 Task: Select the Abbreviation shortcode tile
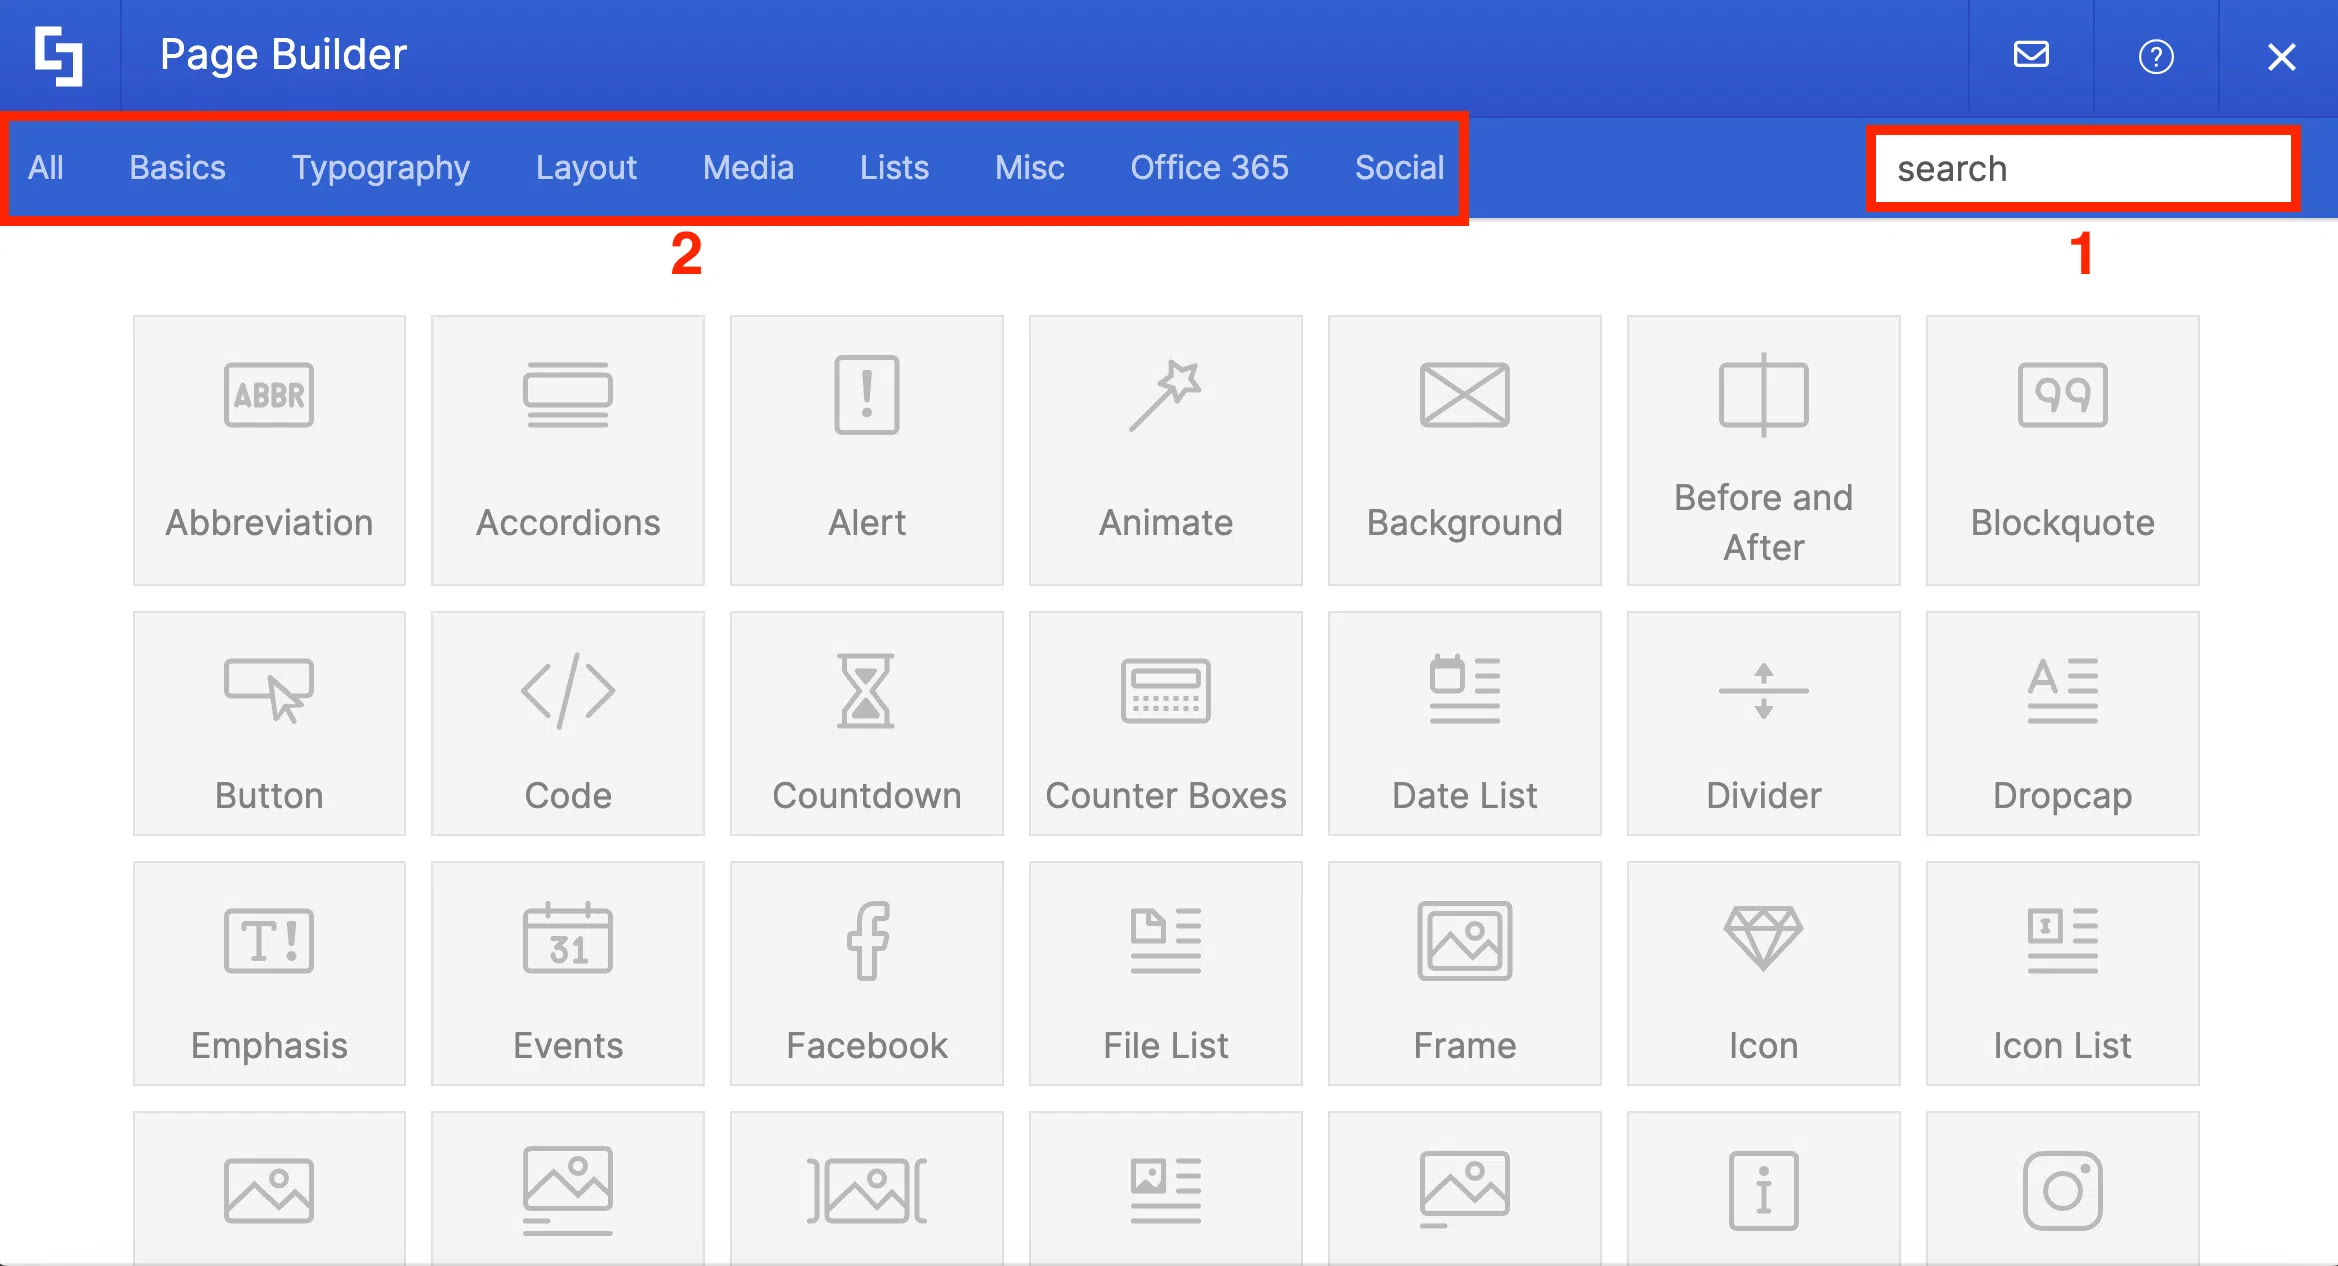pyautogui.click(x=269, y=450)
